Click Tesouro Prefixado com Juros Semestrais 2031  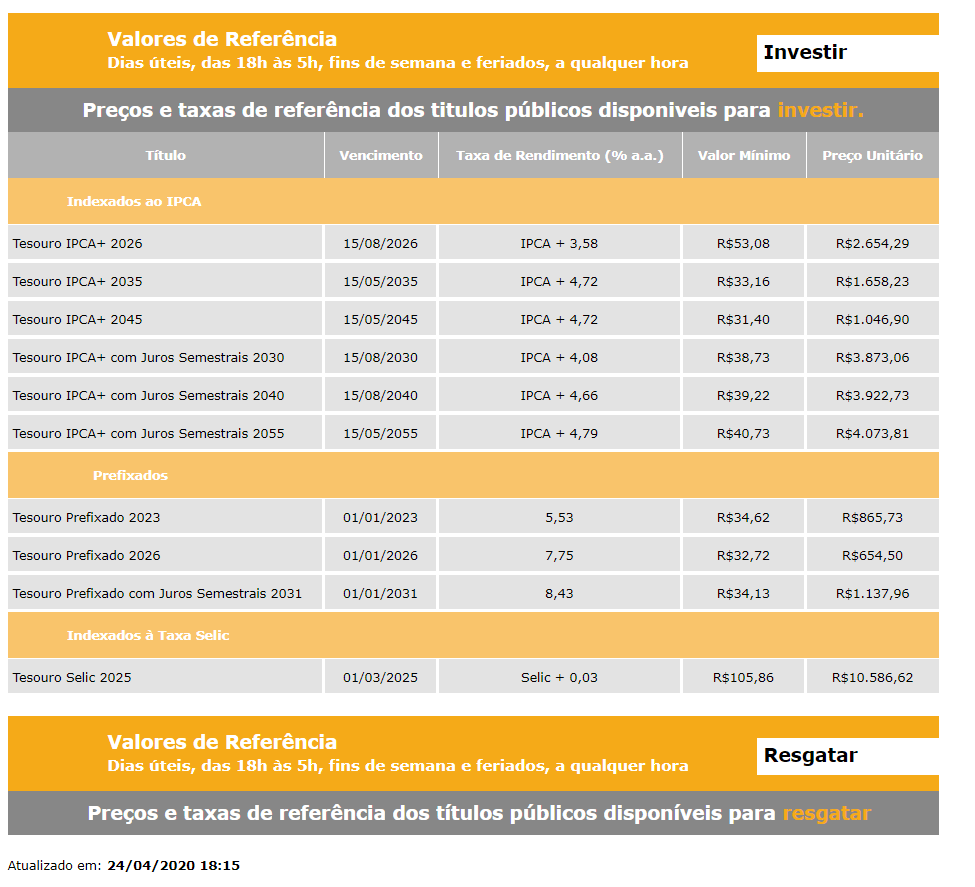coord(157,594)
